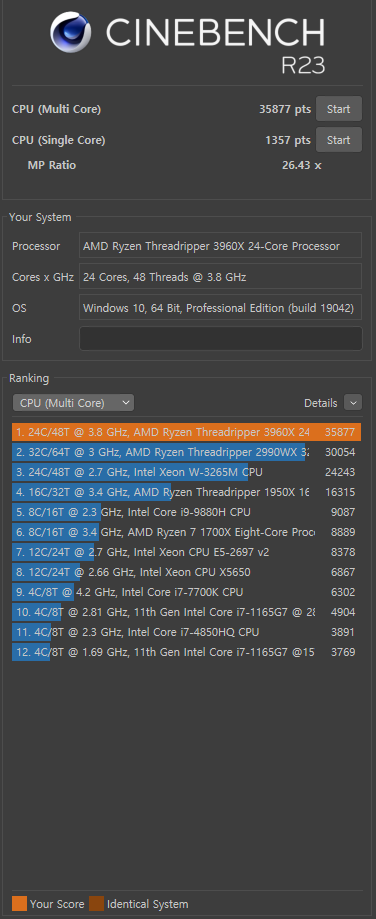Select the Ryzen 7 1700X ranking row

[186, 532]
